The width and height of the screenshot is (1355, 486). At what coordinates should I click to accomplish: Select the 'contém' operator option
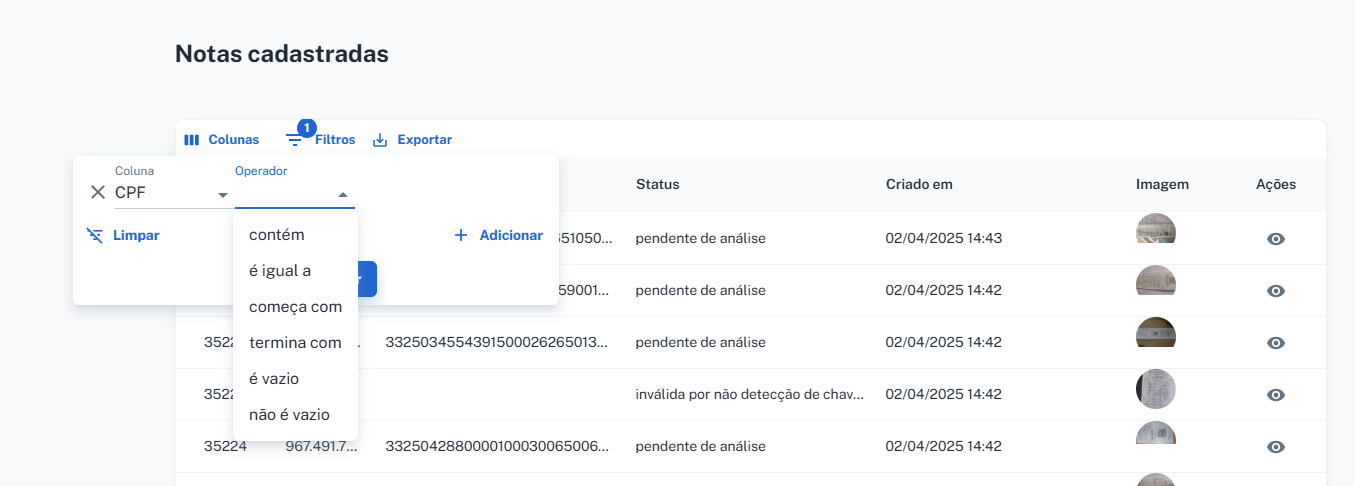(x=277, y=235)
